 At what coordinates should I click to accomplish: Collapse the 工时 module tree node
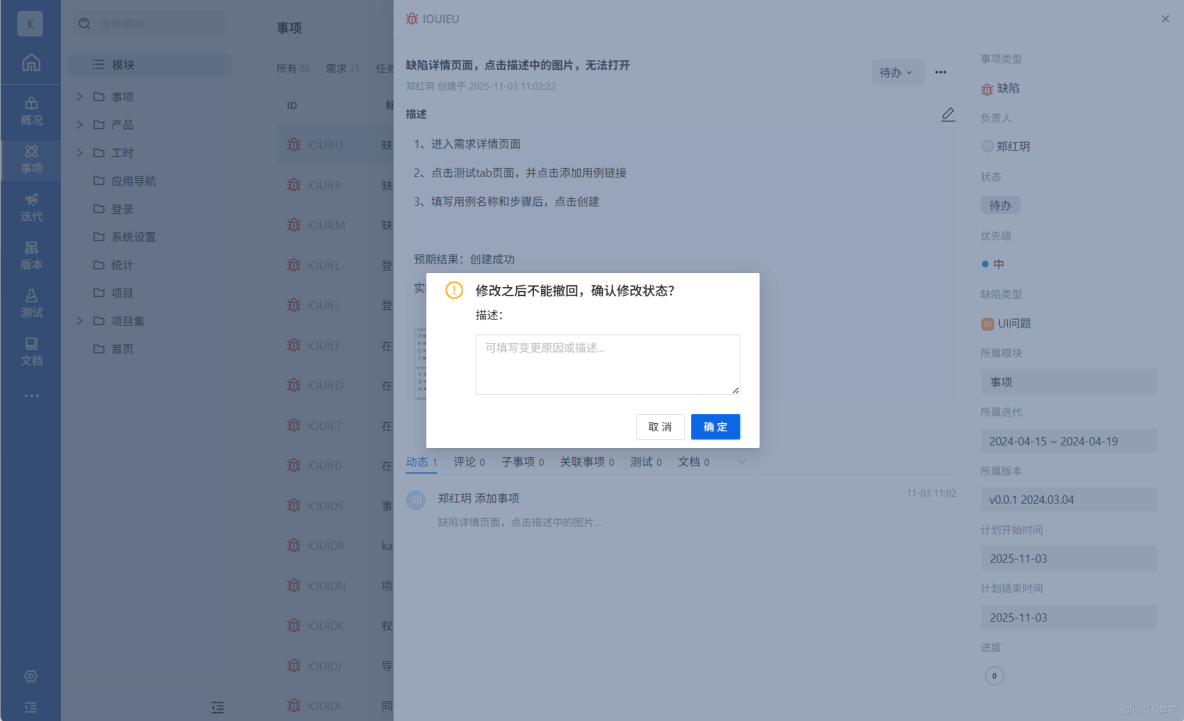(79, 152)
